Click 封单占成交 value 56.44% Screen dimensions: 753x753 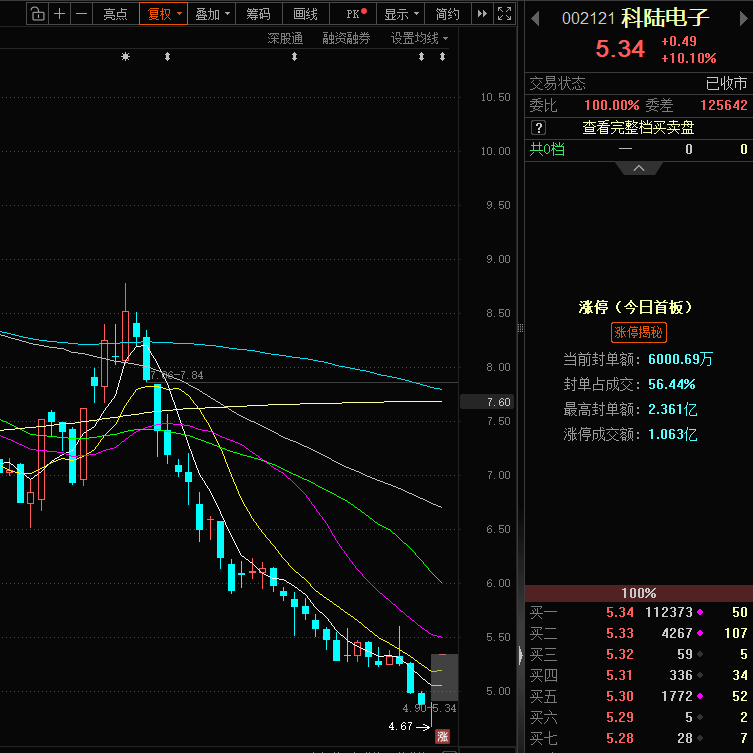(671, 384)
